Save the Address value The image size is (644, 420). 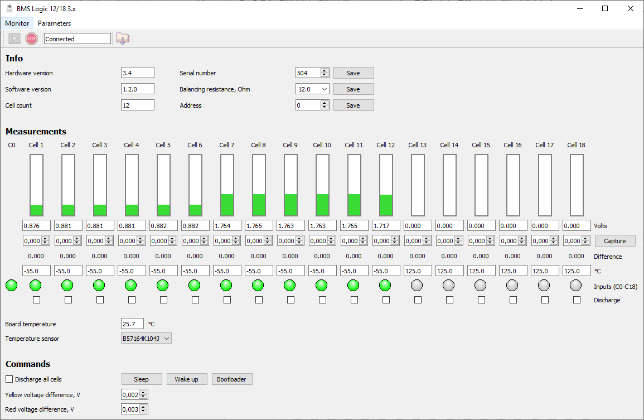(x=353, y=105)
